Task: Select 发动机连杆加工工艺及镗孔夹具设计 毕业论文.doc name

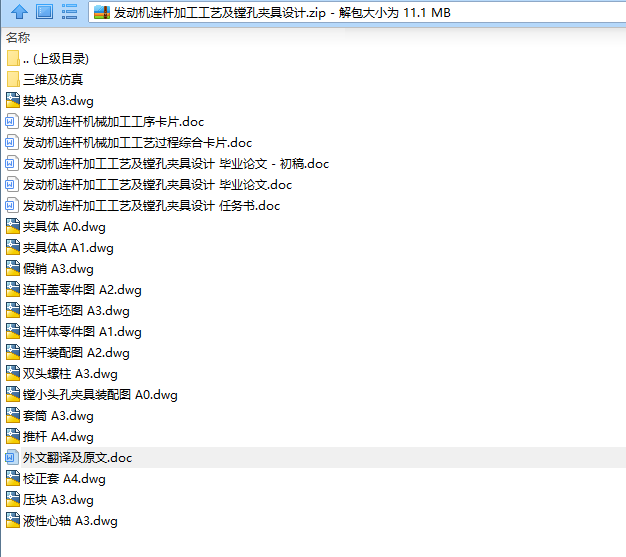Action: click(x=157, y=185)
